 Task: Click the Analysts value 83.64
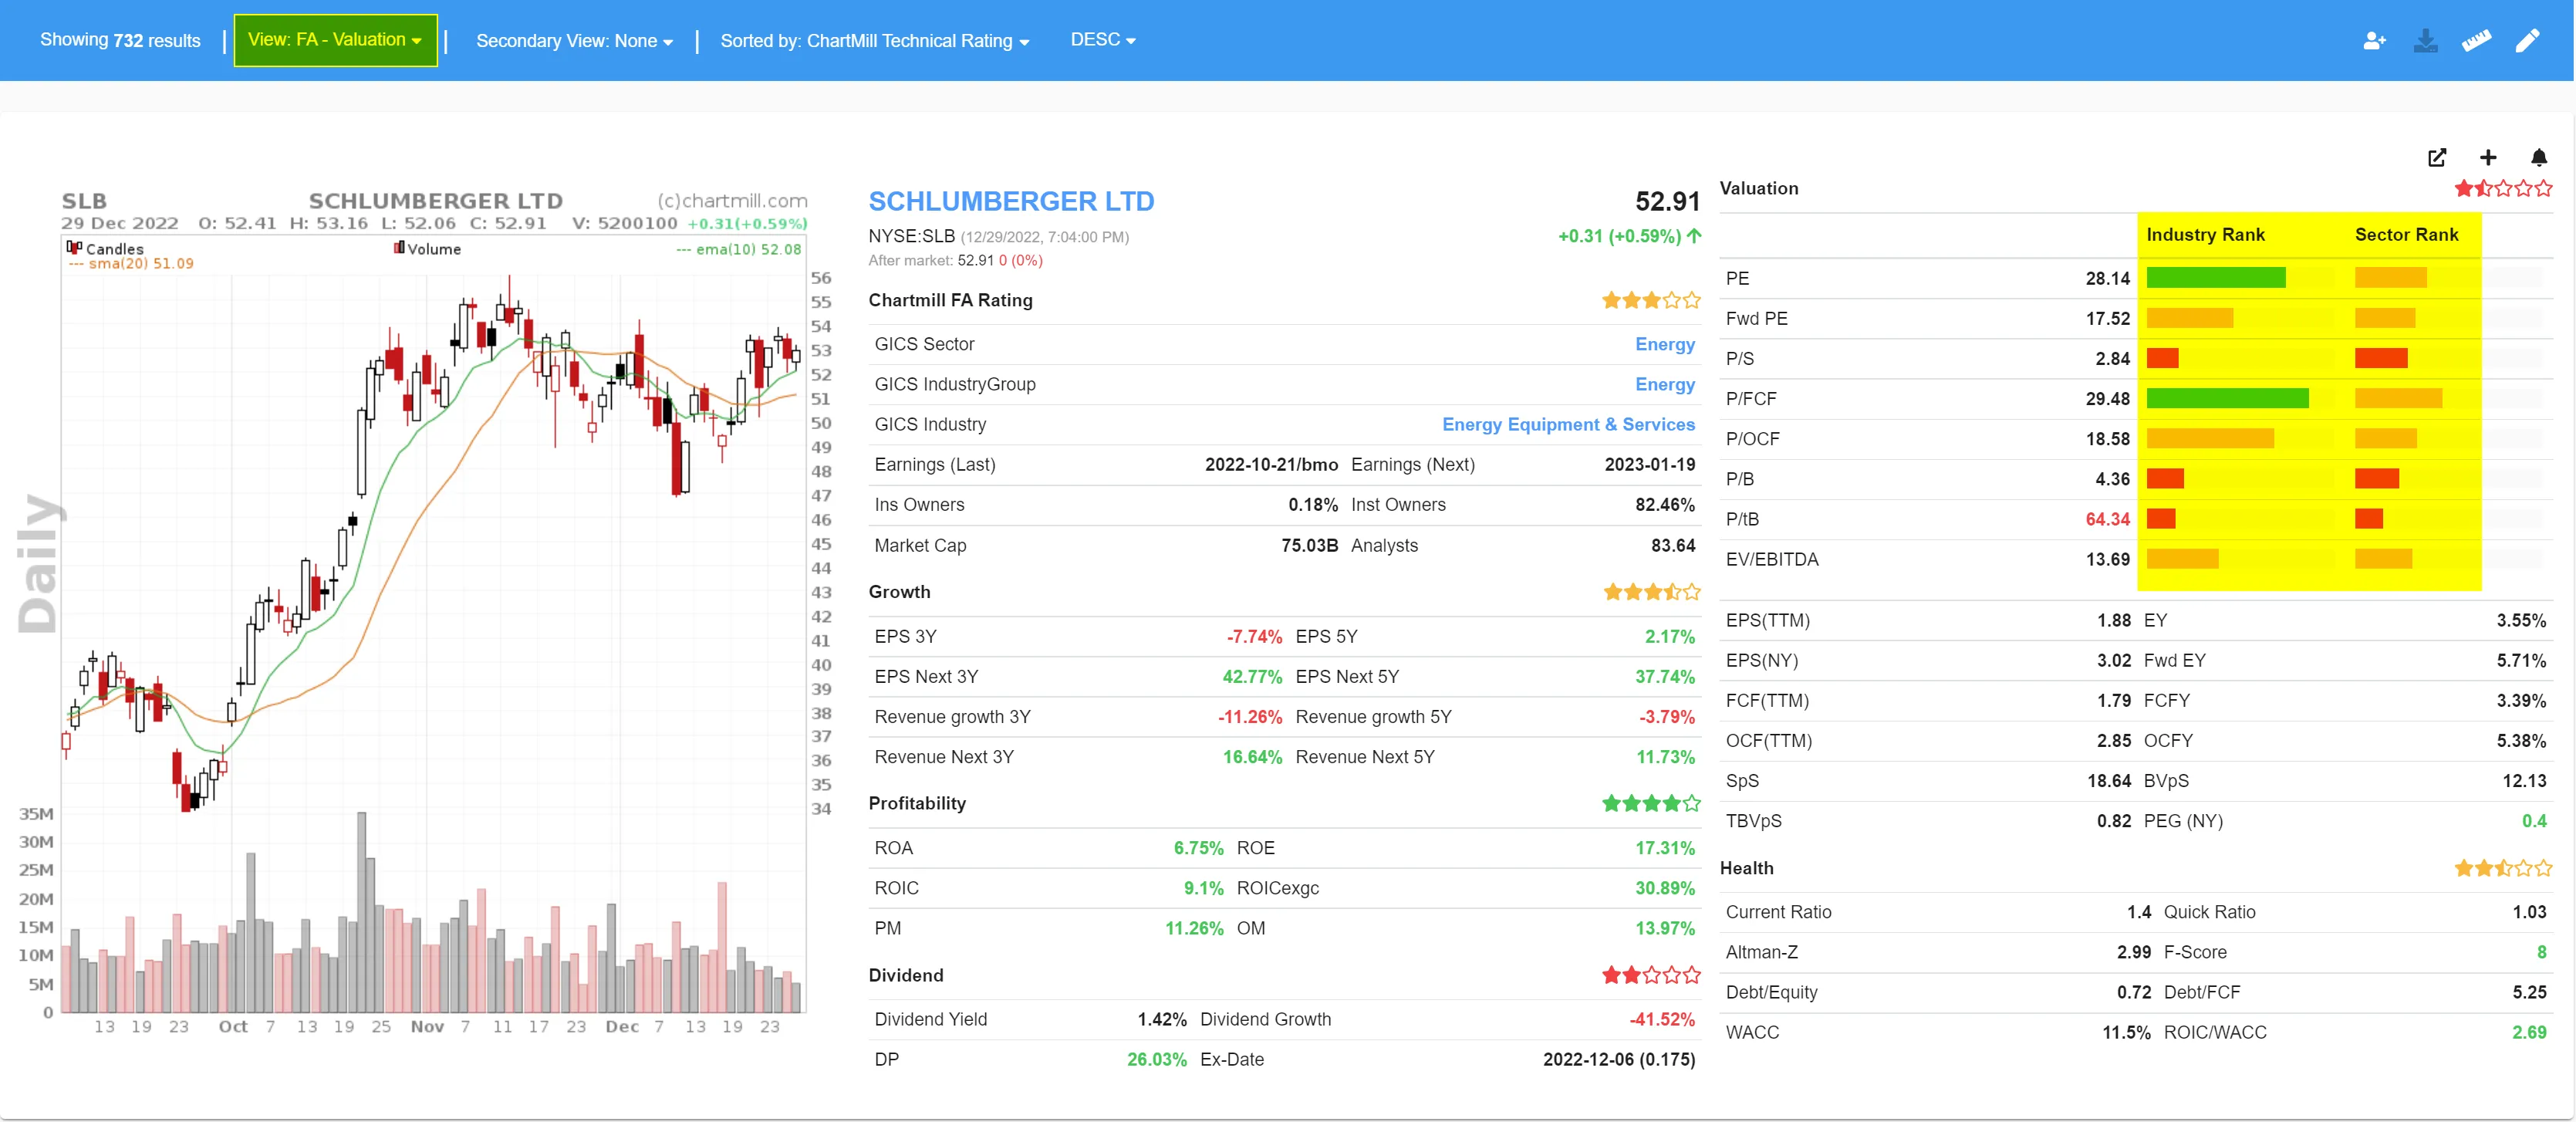1673,545
